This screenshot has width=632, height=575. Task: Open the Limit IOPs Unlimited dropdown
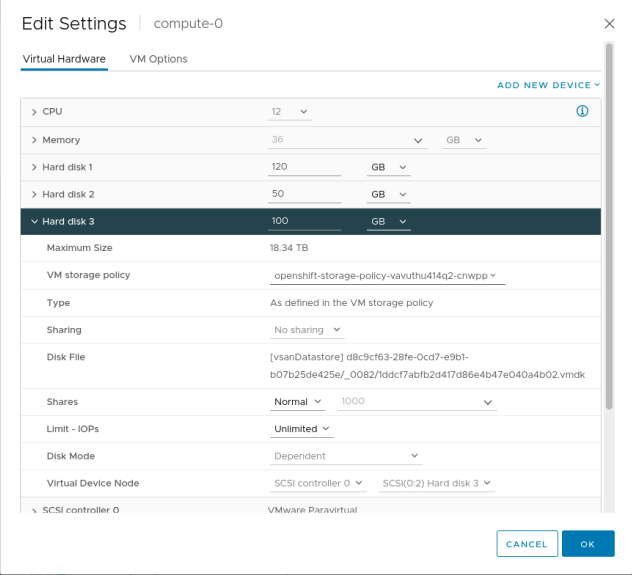303,429
